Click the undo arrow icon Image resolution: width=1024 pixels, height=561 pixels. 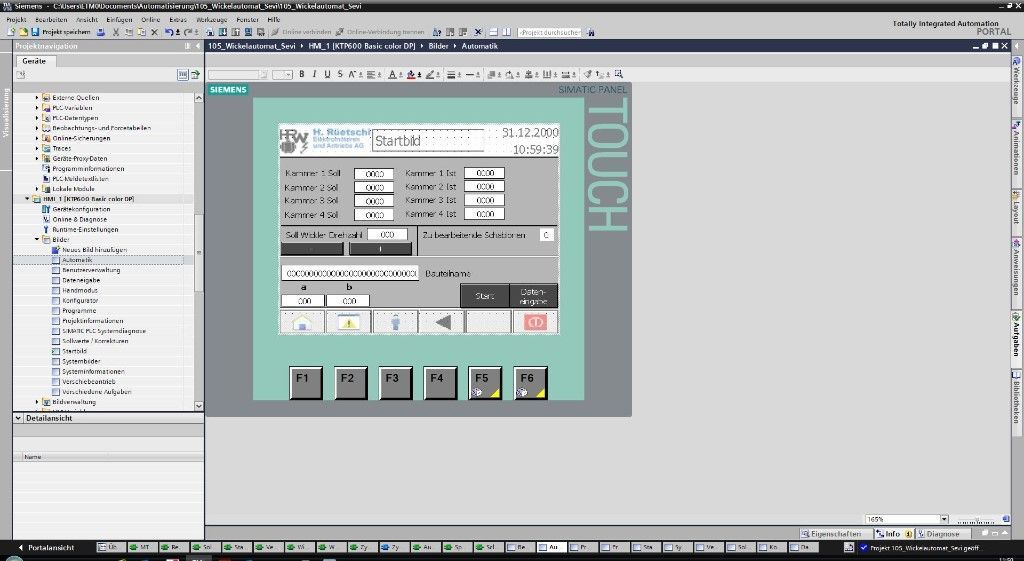(x=168, y=32)
